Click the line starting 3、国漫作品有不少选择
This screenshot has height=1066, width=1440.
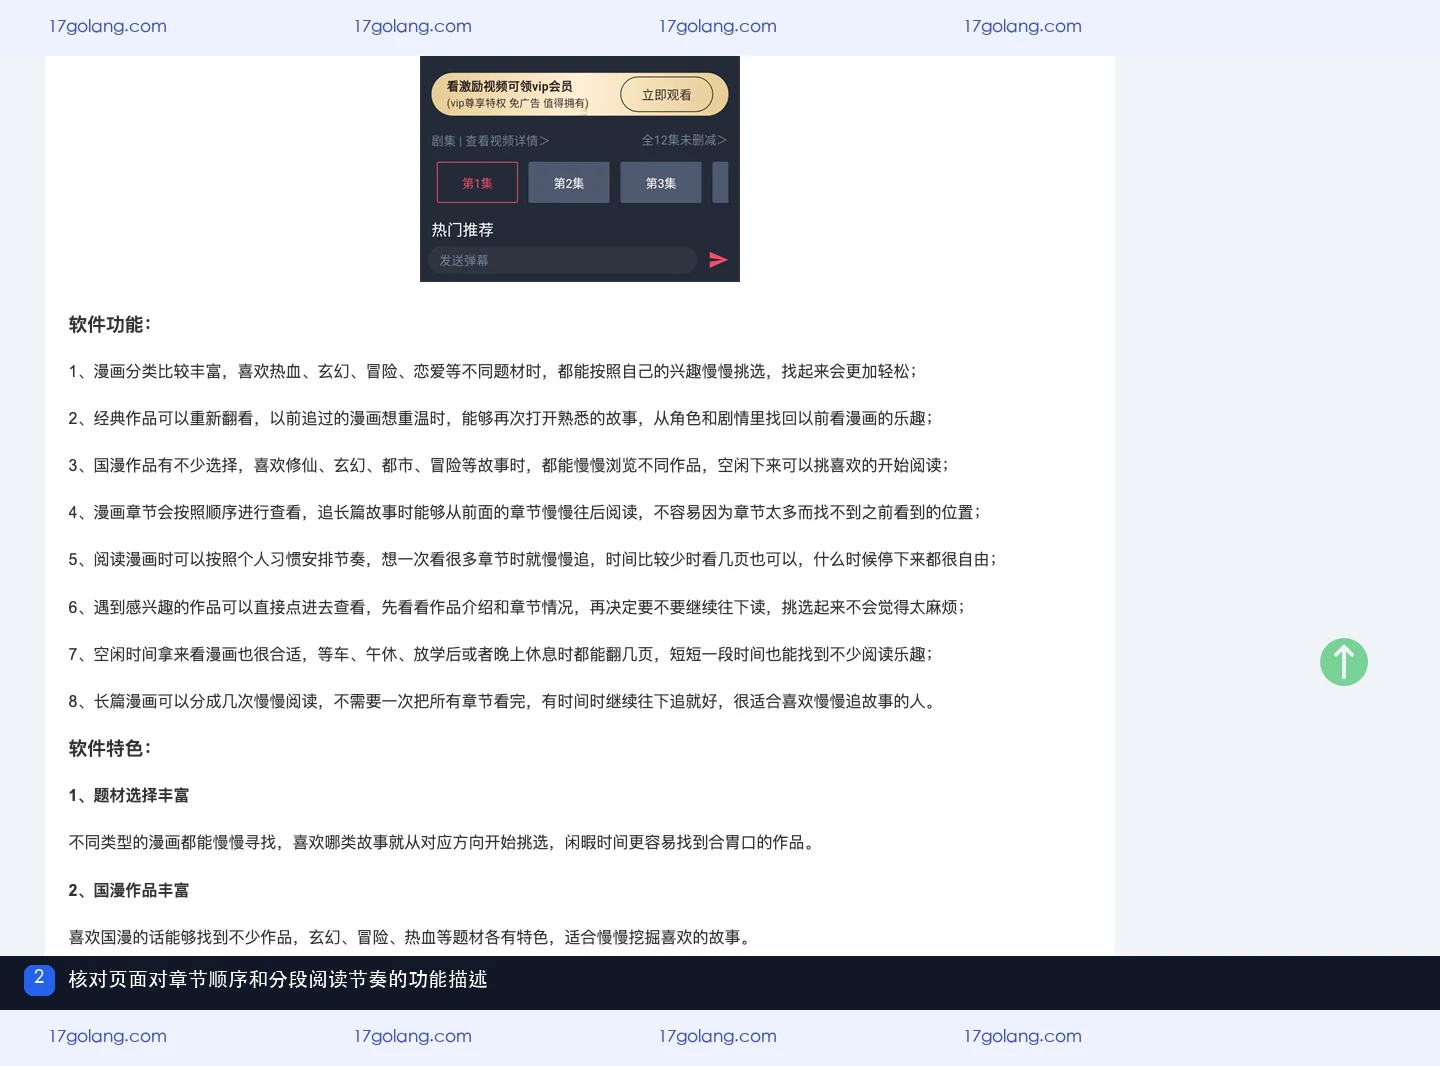pyautogui.click(x=508, y=465)
